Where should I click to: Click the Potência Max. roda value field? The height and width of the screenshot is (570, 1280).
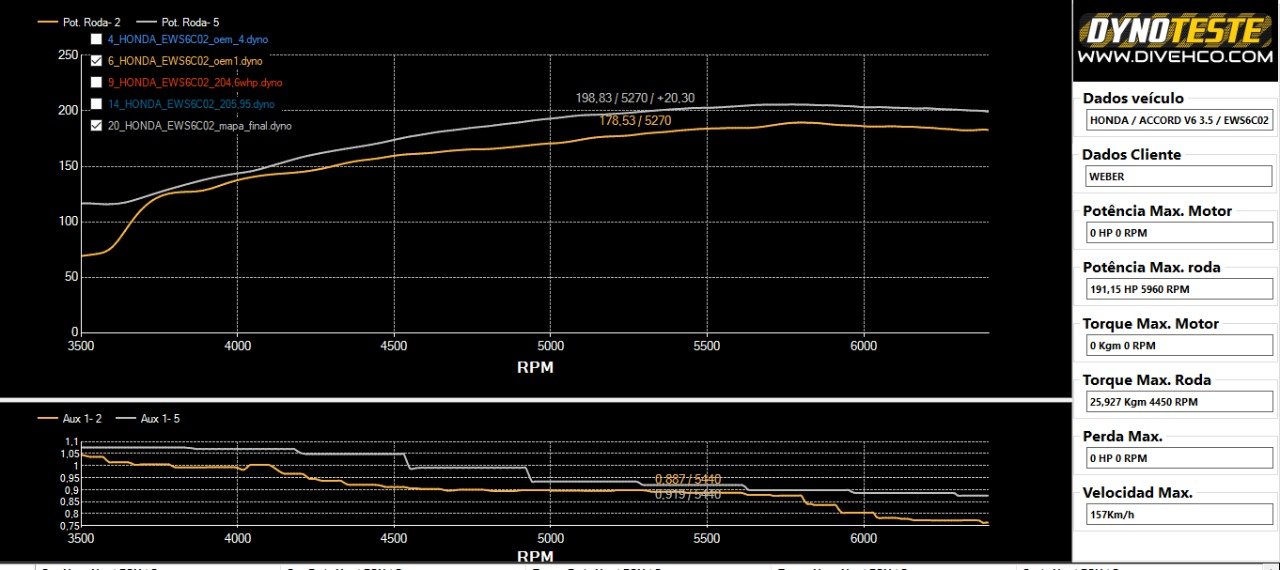(1178, 289)
